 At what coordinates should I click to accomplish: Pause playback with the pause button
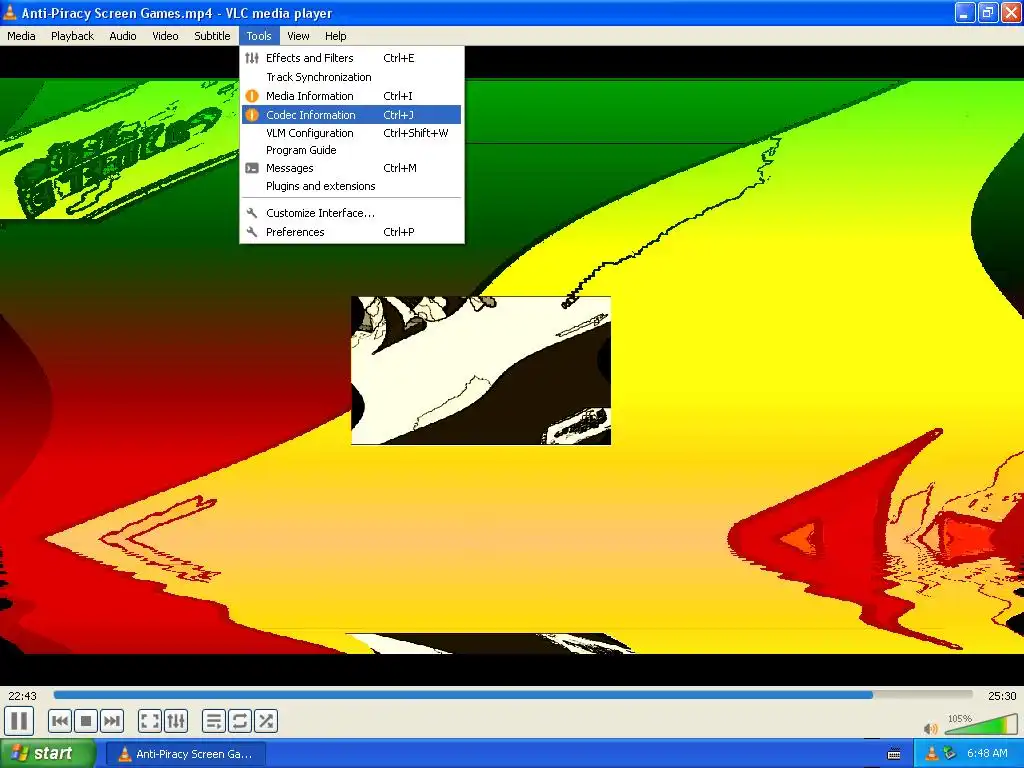(x=20, y=722)
